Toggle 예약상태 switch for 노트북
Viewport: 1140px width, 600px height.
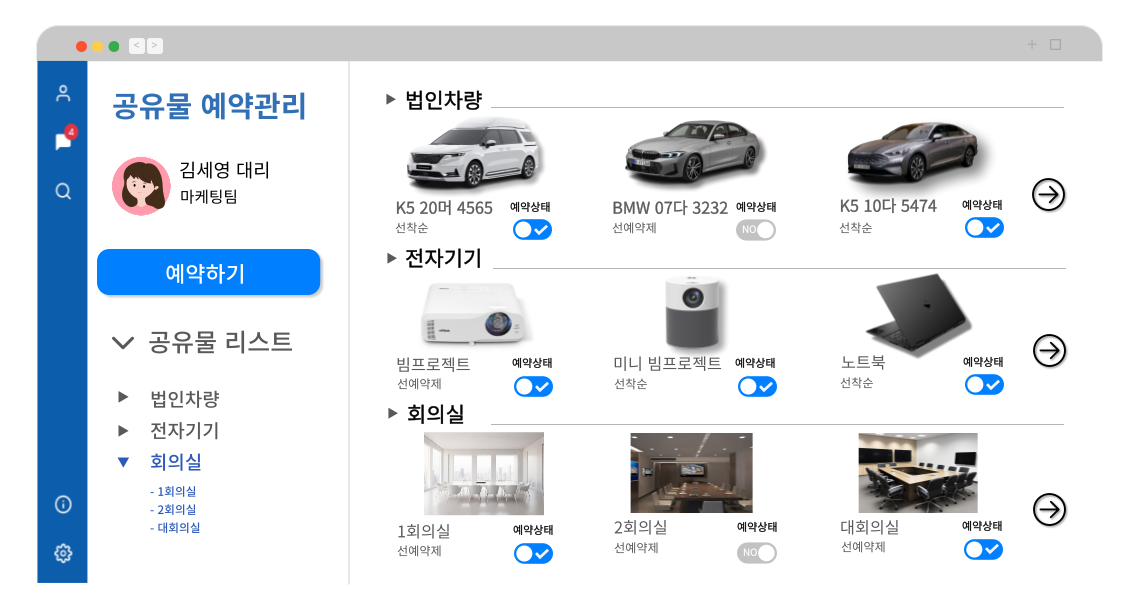(x=984, y=385)
